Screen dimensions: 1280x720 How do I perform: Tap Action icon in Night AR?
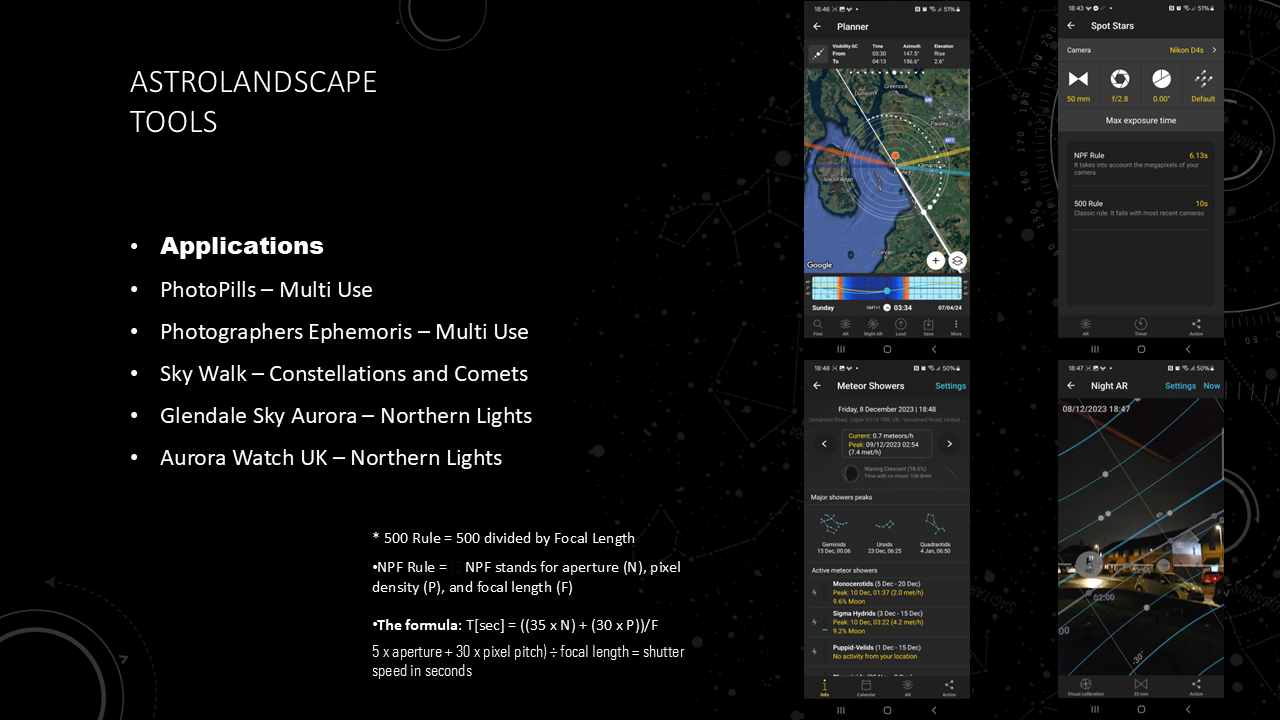[x=1196, y=687]
